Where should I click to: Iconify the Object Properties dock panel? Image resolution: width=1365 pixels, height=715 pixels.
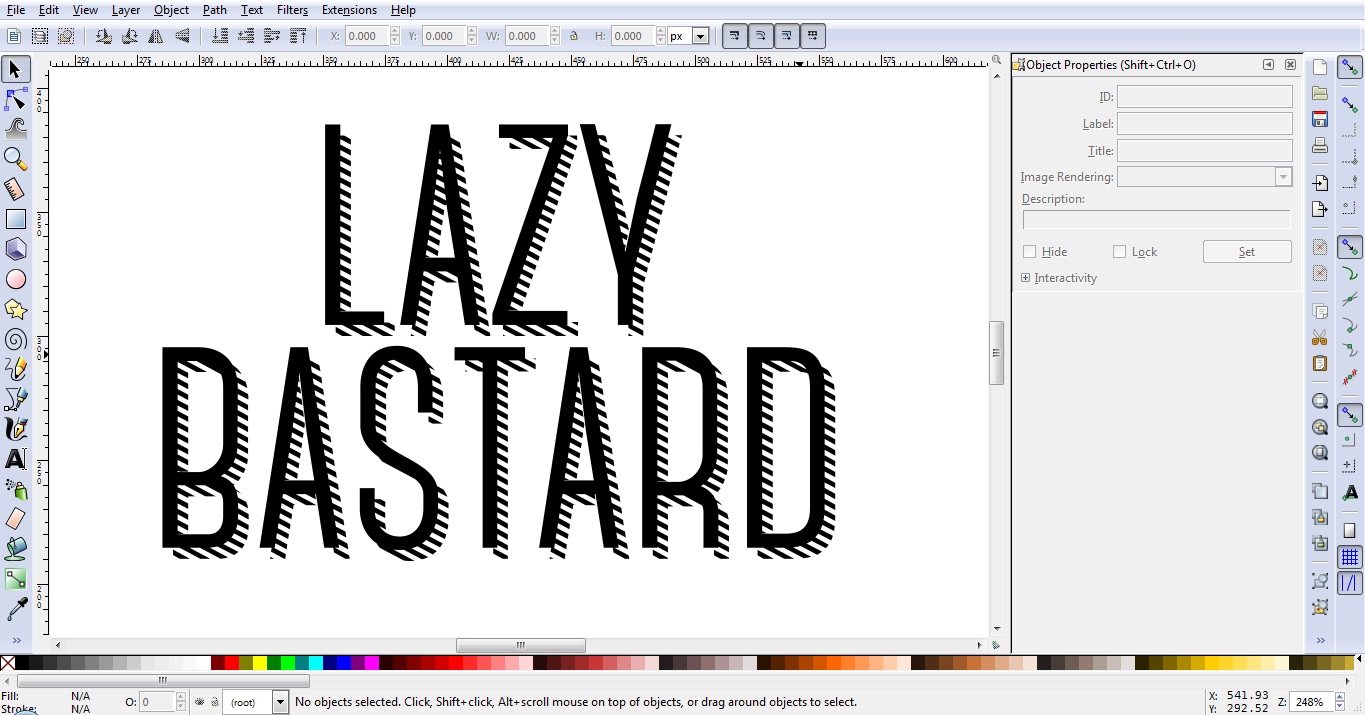click(x=1268, y=65)
